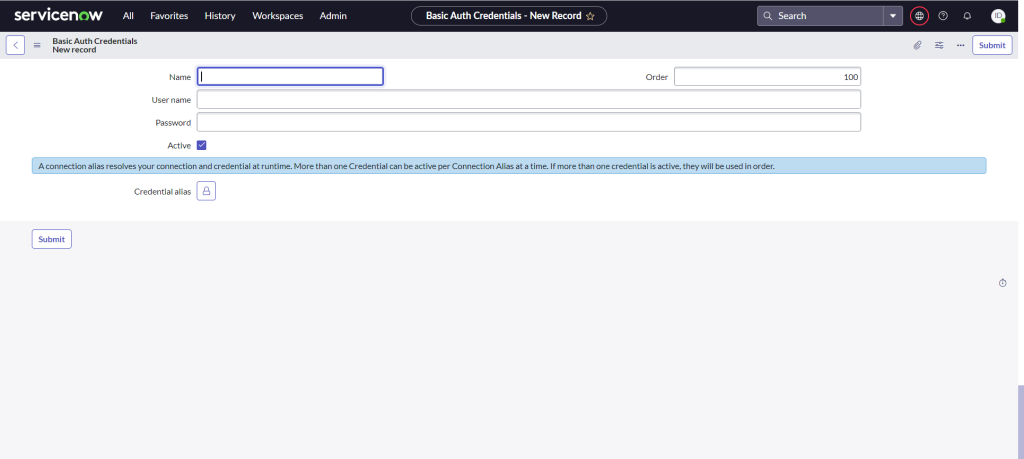Click the Submit button in the header

pyautogui.click(x=992, y=45)
